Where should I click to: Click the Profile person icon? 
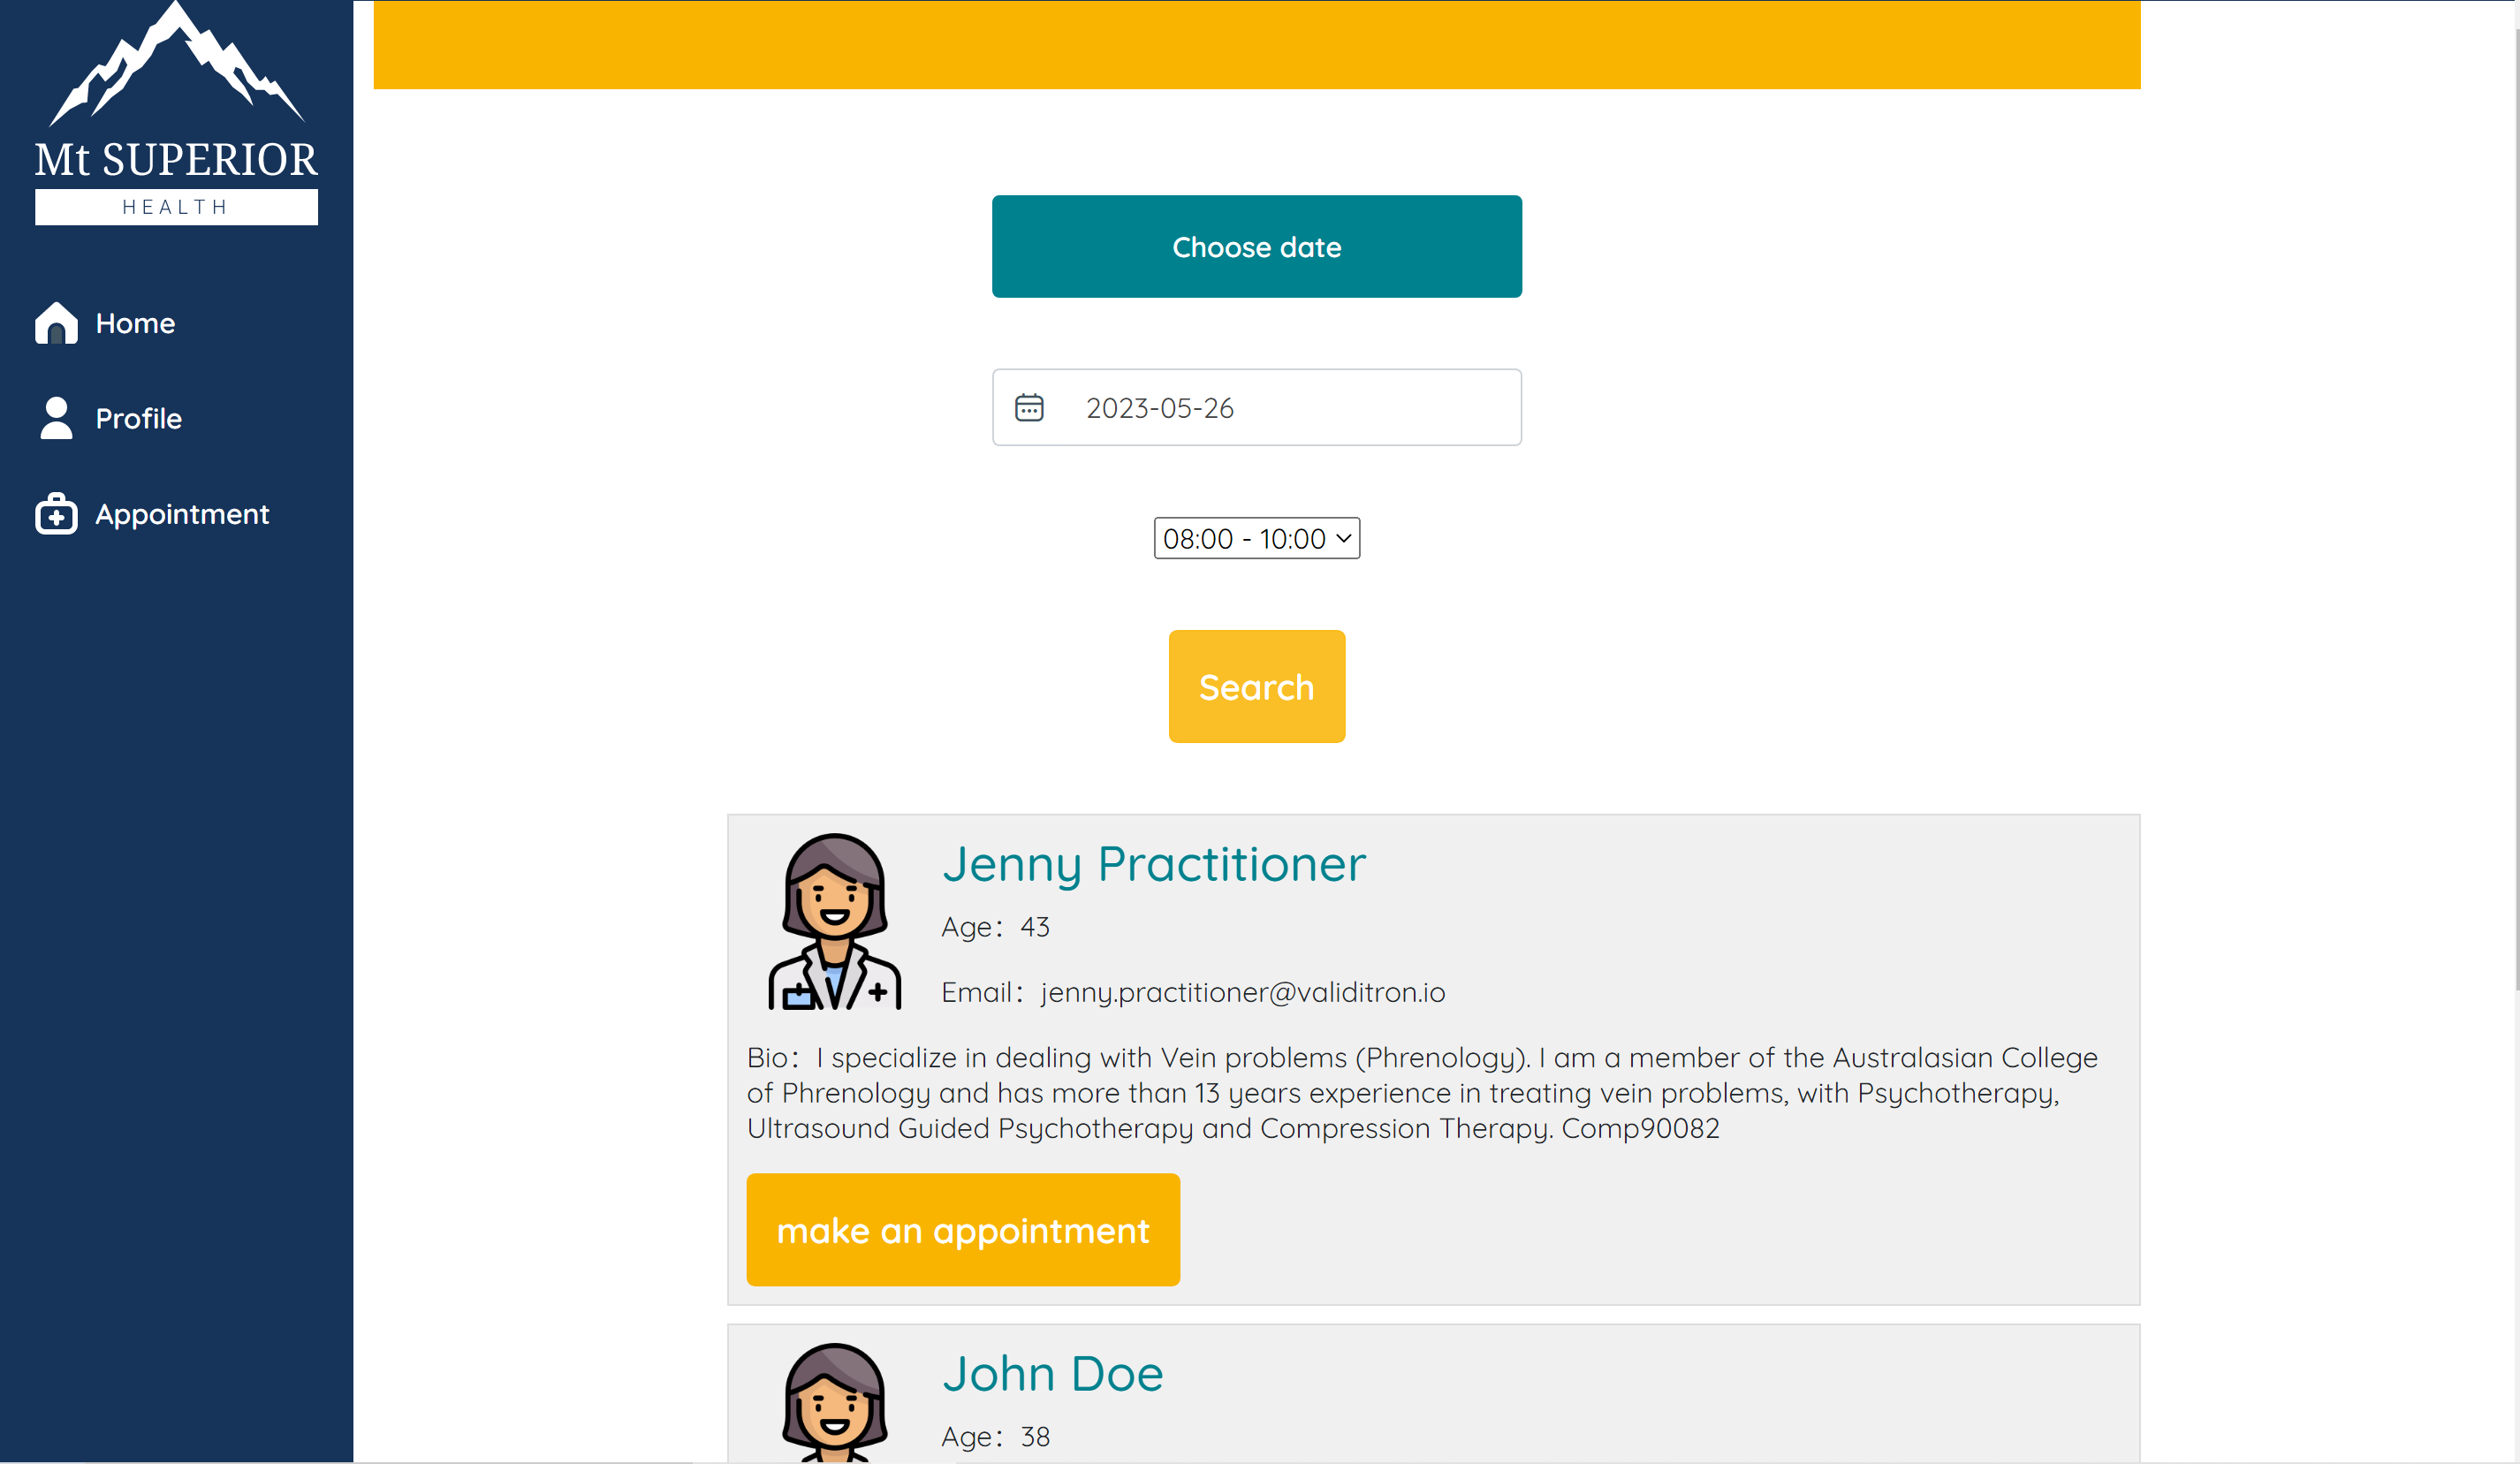point(56,418)
